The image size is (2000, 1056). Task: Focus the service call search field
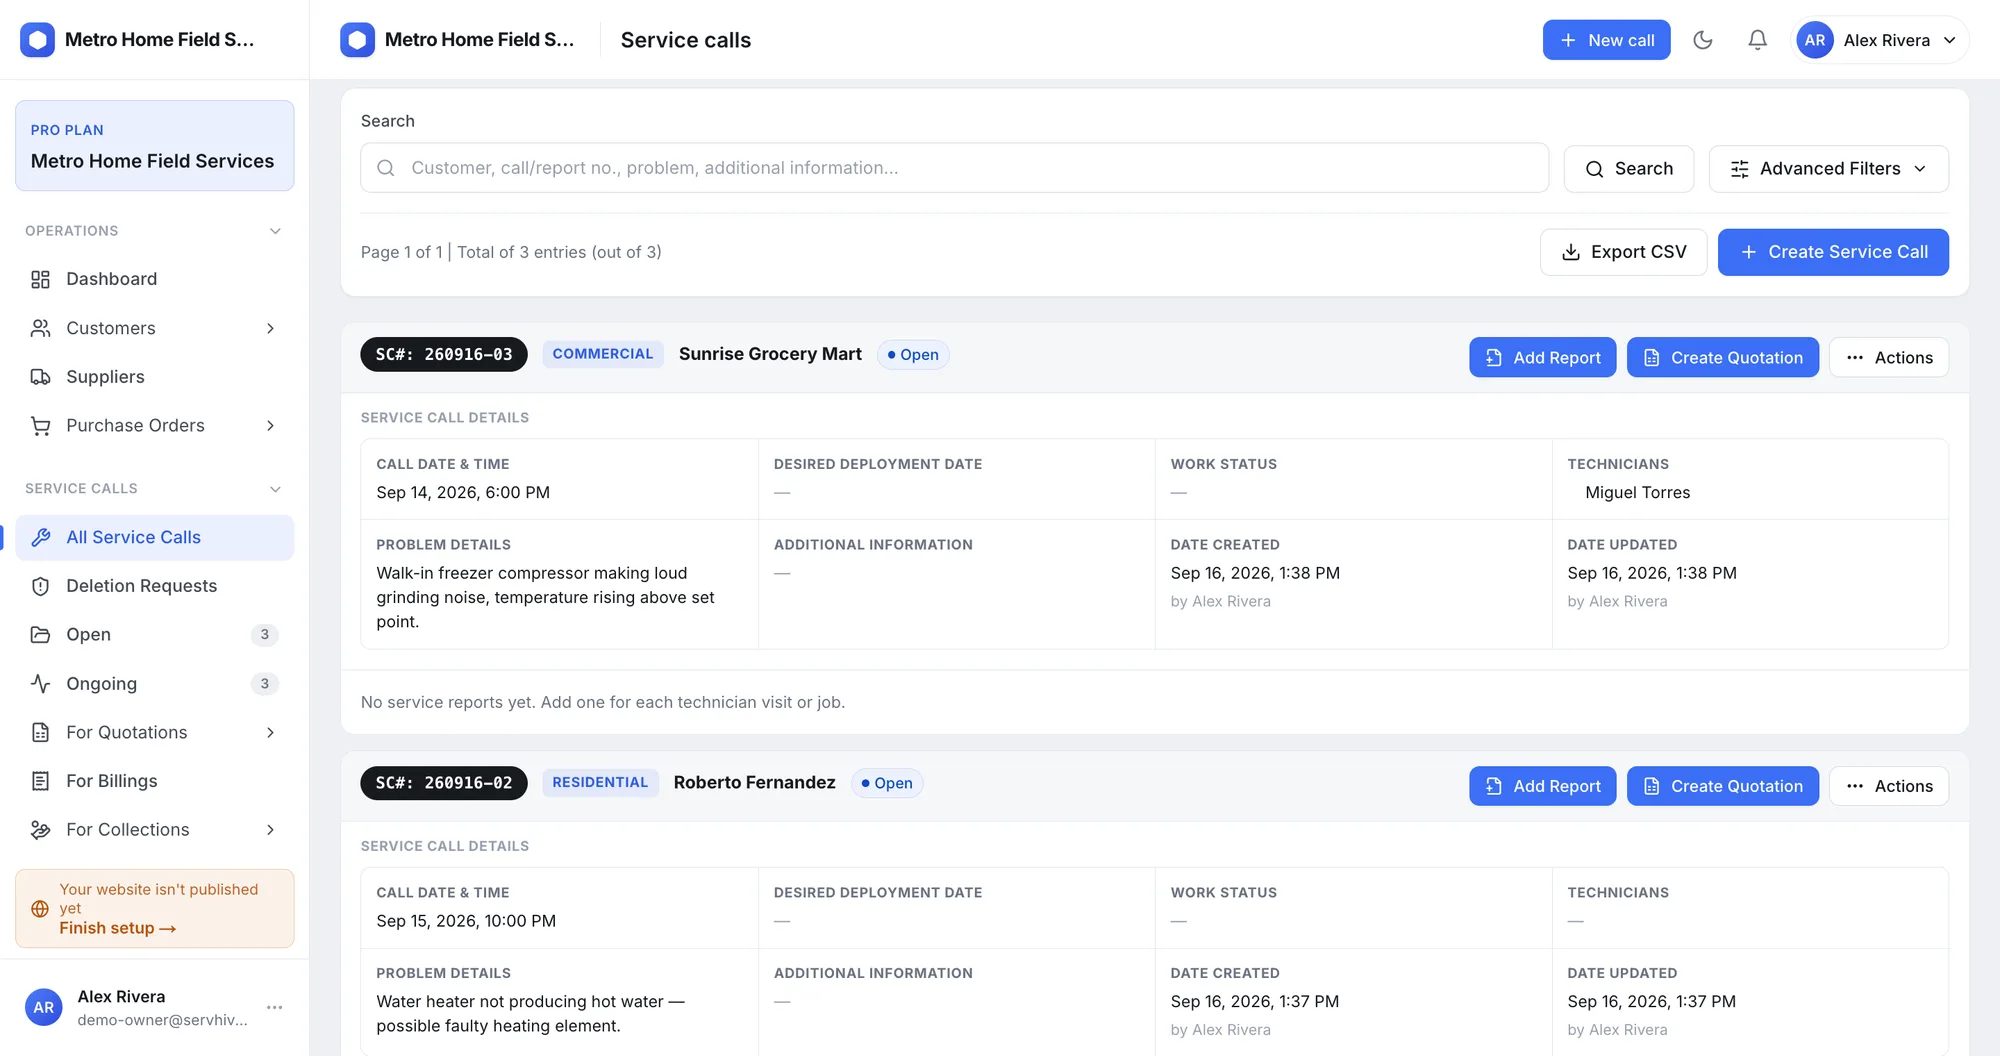pyautogui.click(x=954, y=168)
